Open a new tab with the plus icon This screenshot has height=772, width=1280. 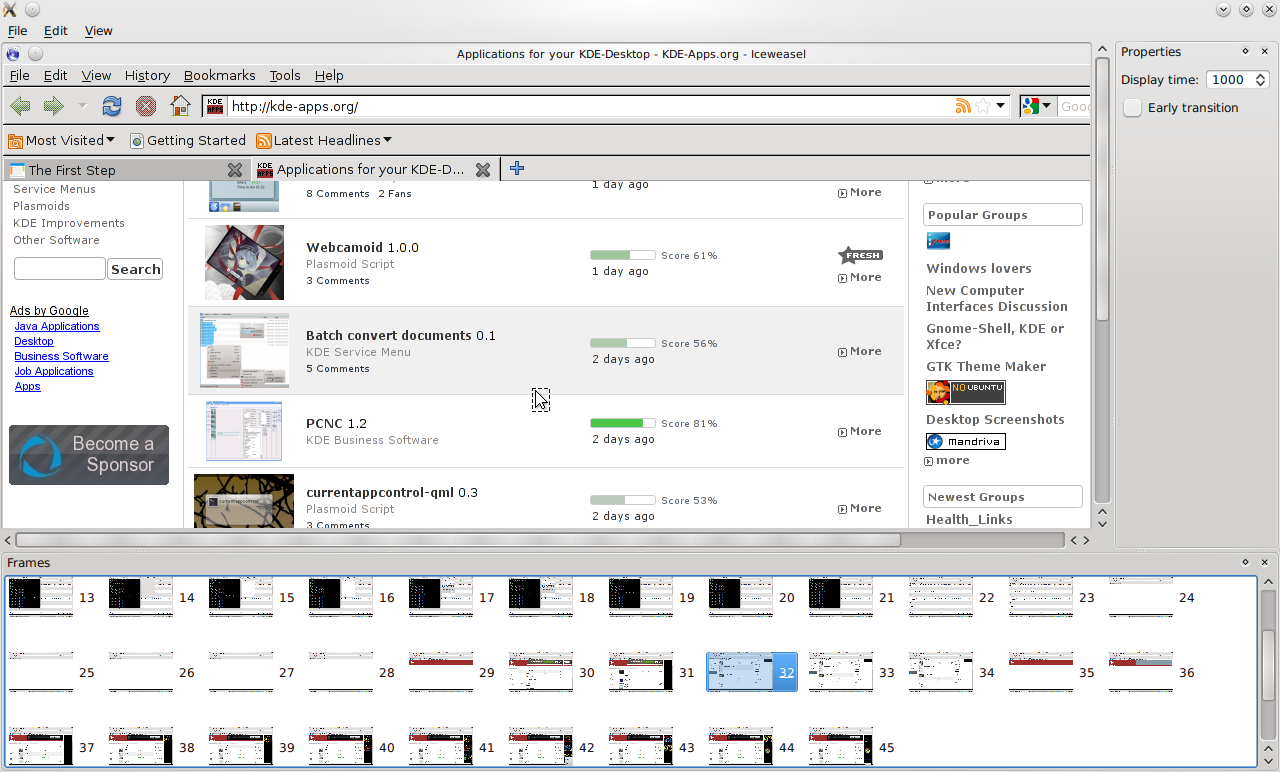[x=517, y=169]
